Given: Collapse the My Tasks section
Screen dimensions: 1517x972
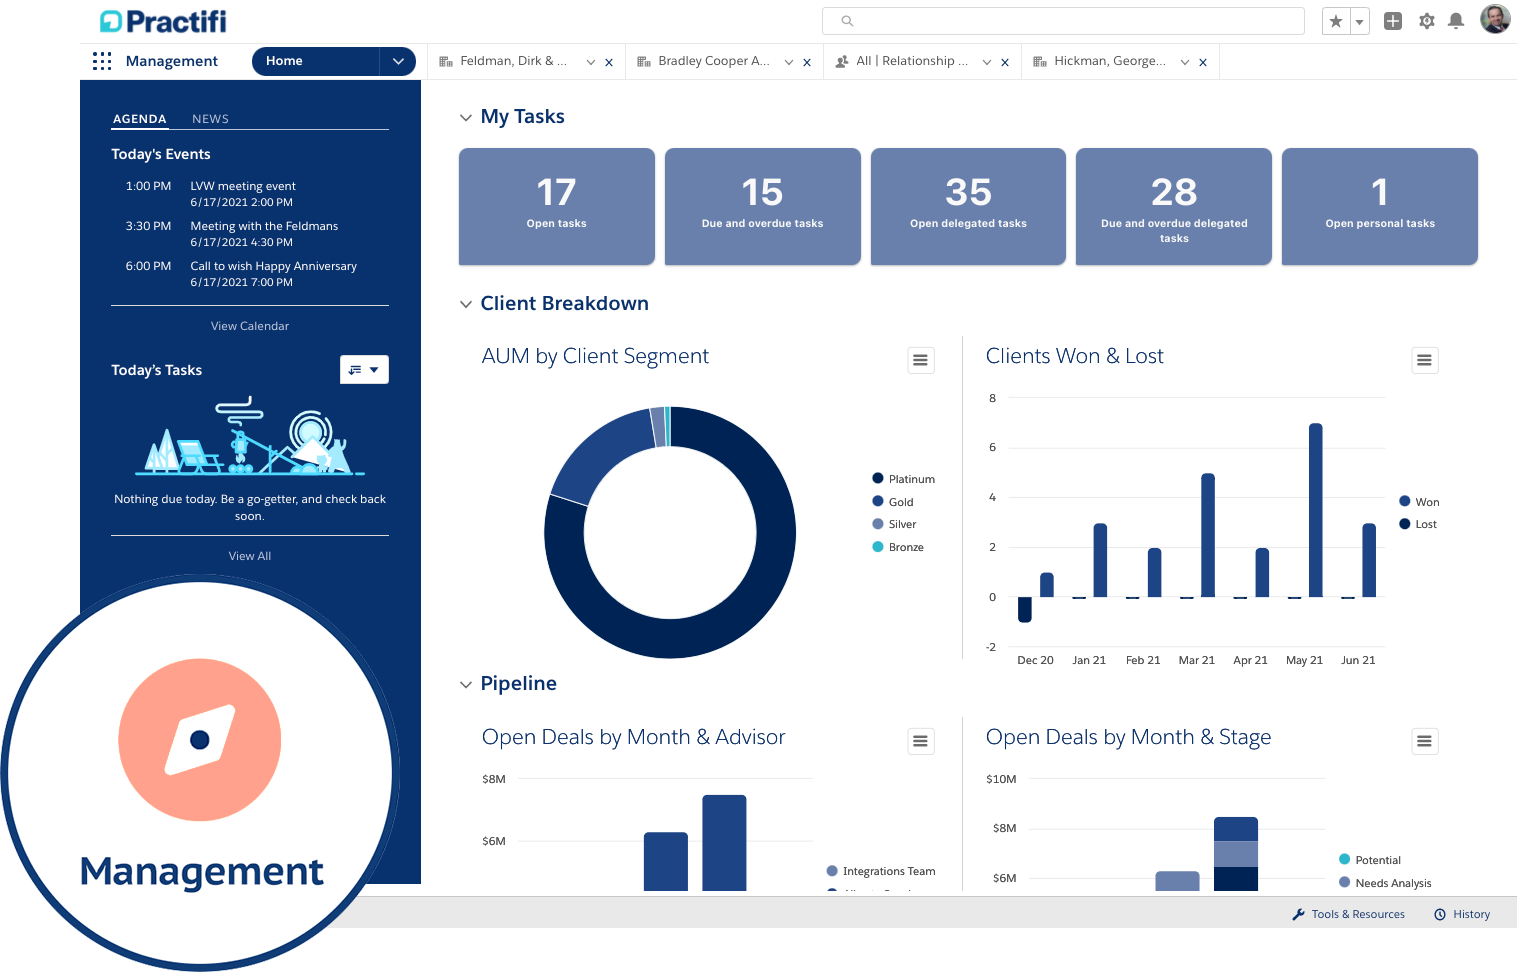Looking at the screenshot, I should [466, 117].
